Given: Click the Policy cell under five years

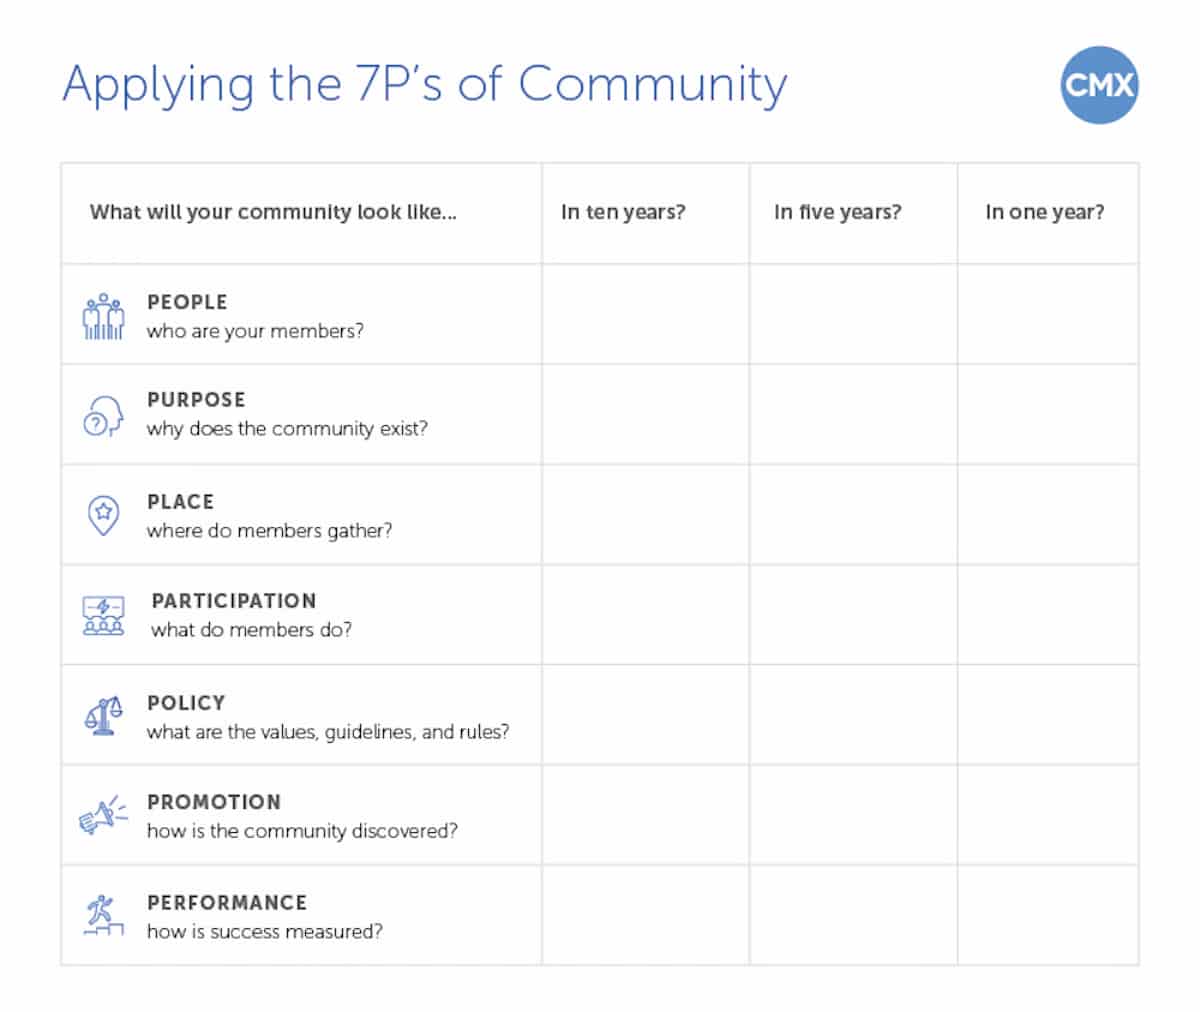Looking at the screenshot, I should tap(853, 715).
